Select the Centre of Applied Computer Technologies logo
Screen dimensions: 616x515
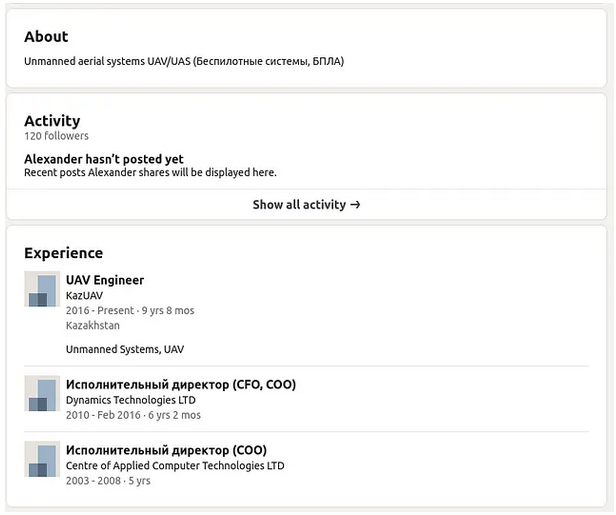pos(42,458)
